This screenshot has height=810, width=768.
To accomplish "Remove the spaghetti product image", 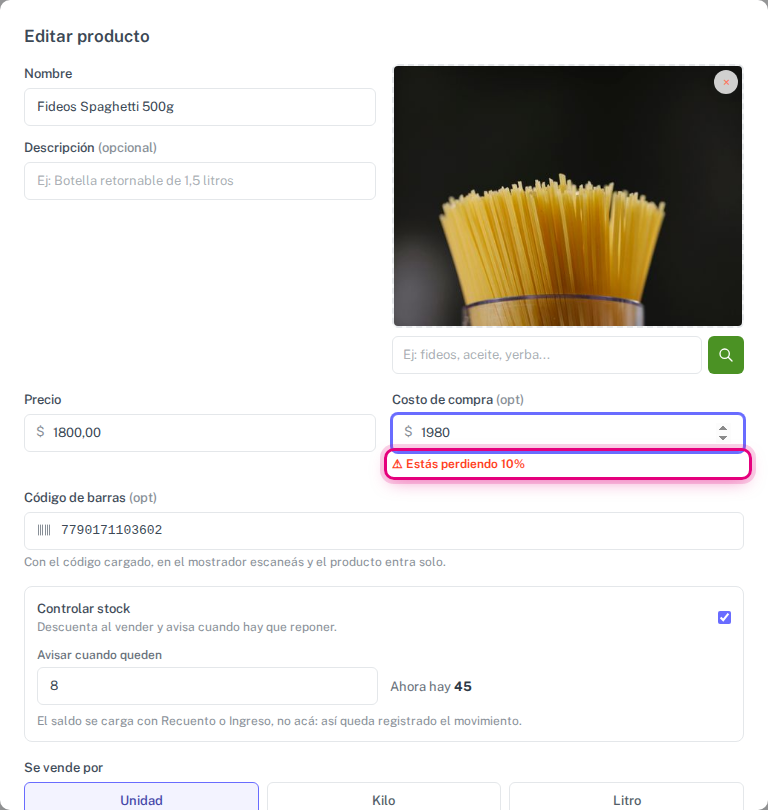I will coord(726,82).
